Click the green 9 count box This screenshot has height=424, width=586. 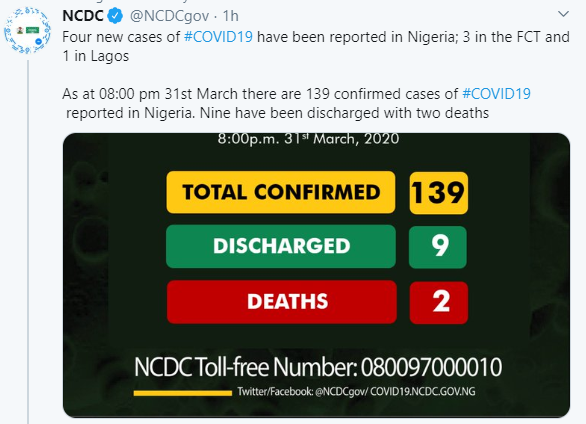438,247
